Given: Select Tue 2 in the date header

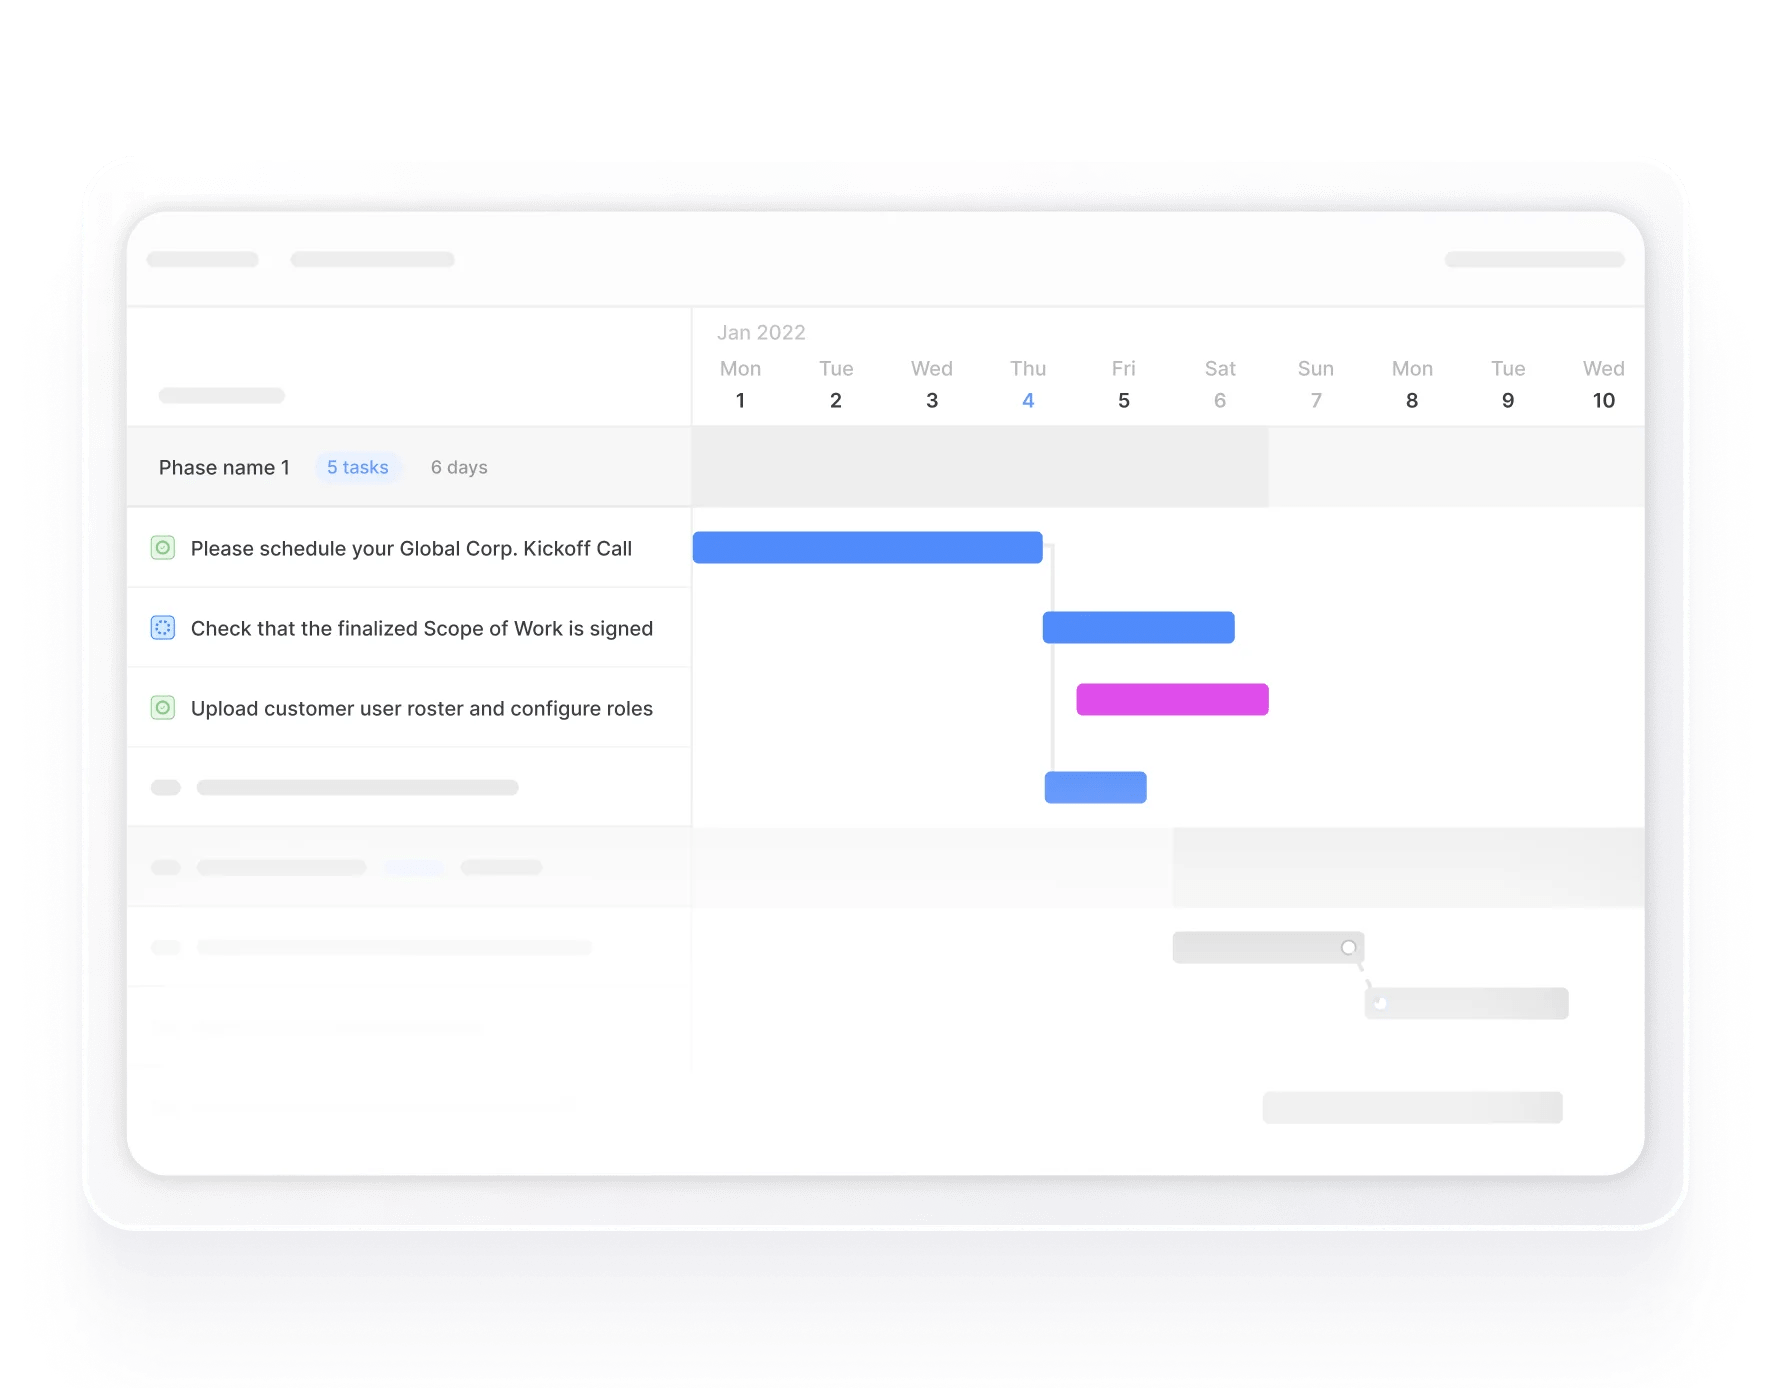Looking at the screenshot, I should [836, 384].
